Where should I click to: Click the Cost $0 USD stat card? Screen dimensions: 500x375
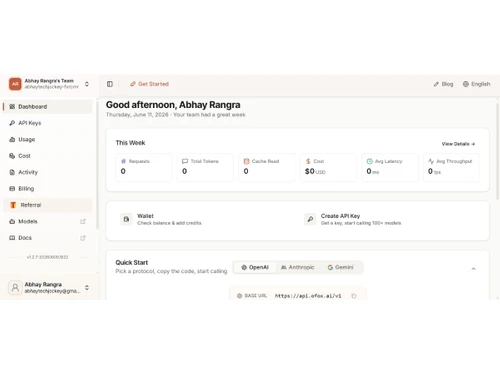click(x=328, y=167)
